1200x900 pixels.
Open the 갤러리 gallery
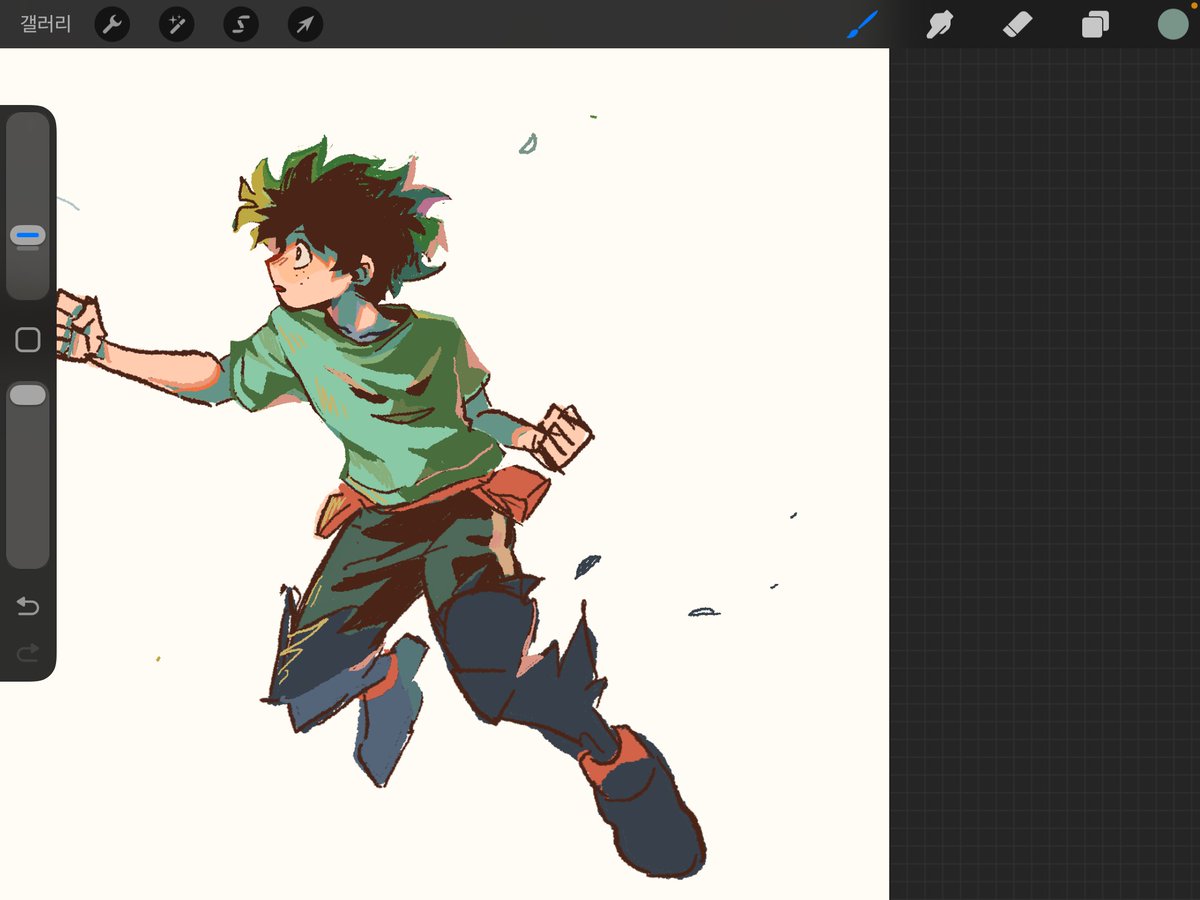[45, 24]
